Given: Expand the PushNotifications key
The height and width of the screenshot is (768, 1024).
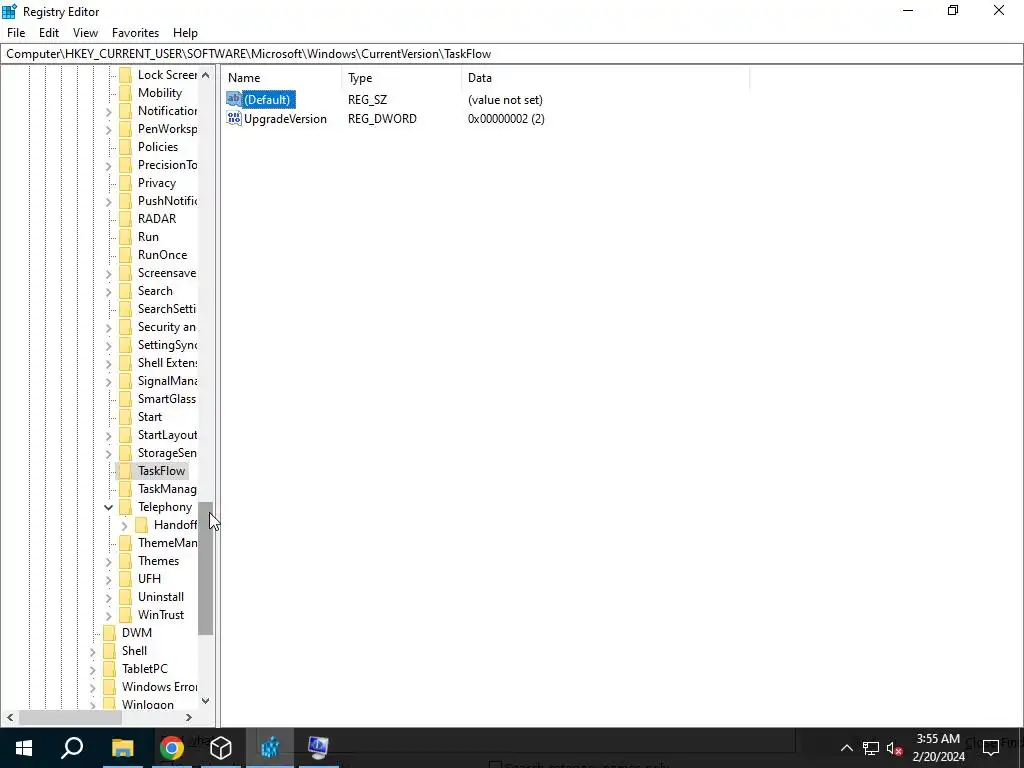Looking at the screenshot, I should click(x=108, y=202).
